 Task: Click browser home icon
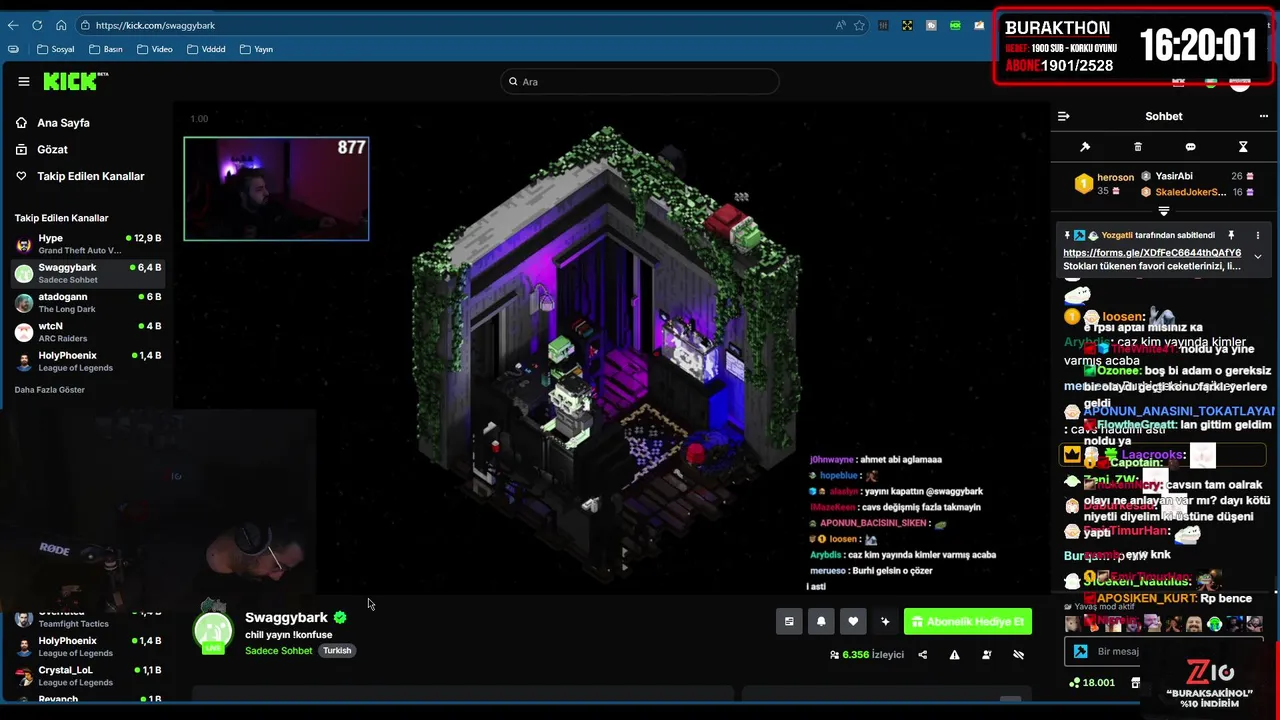click(61, 25)
